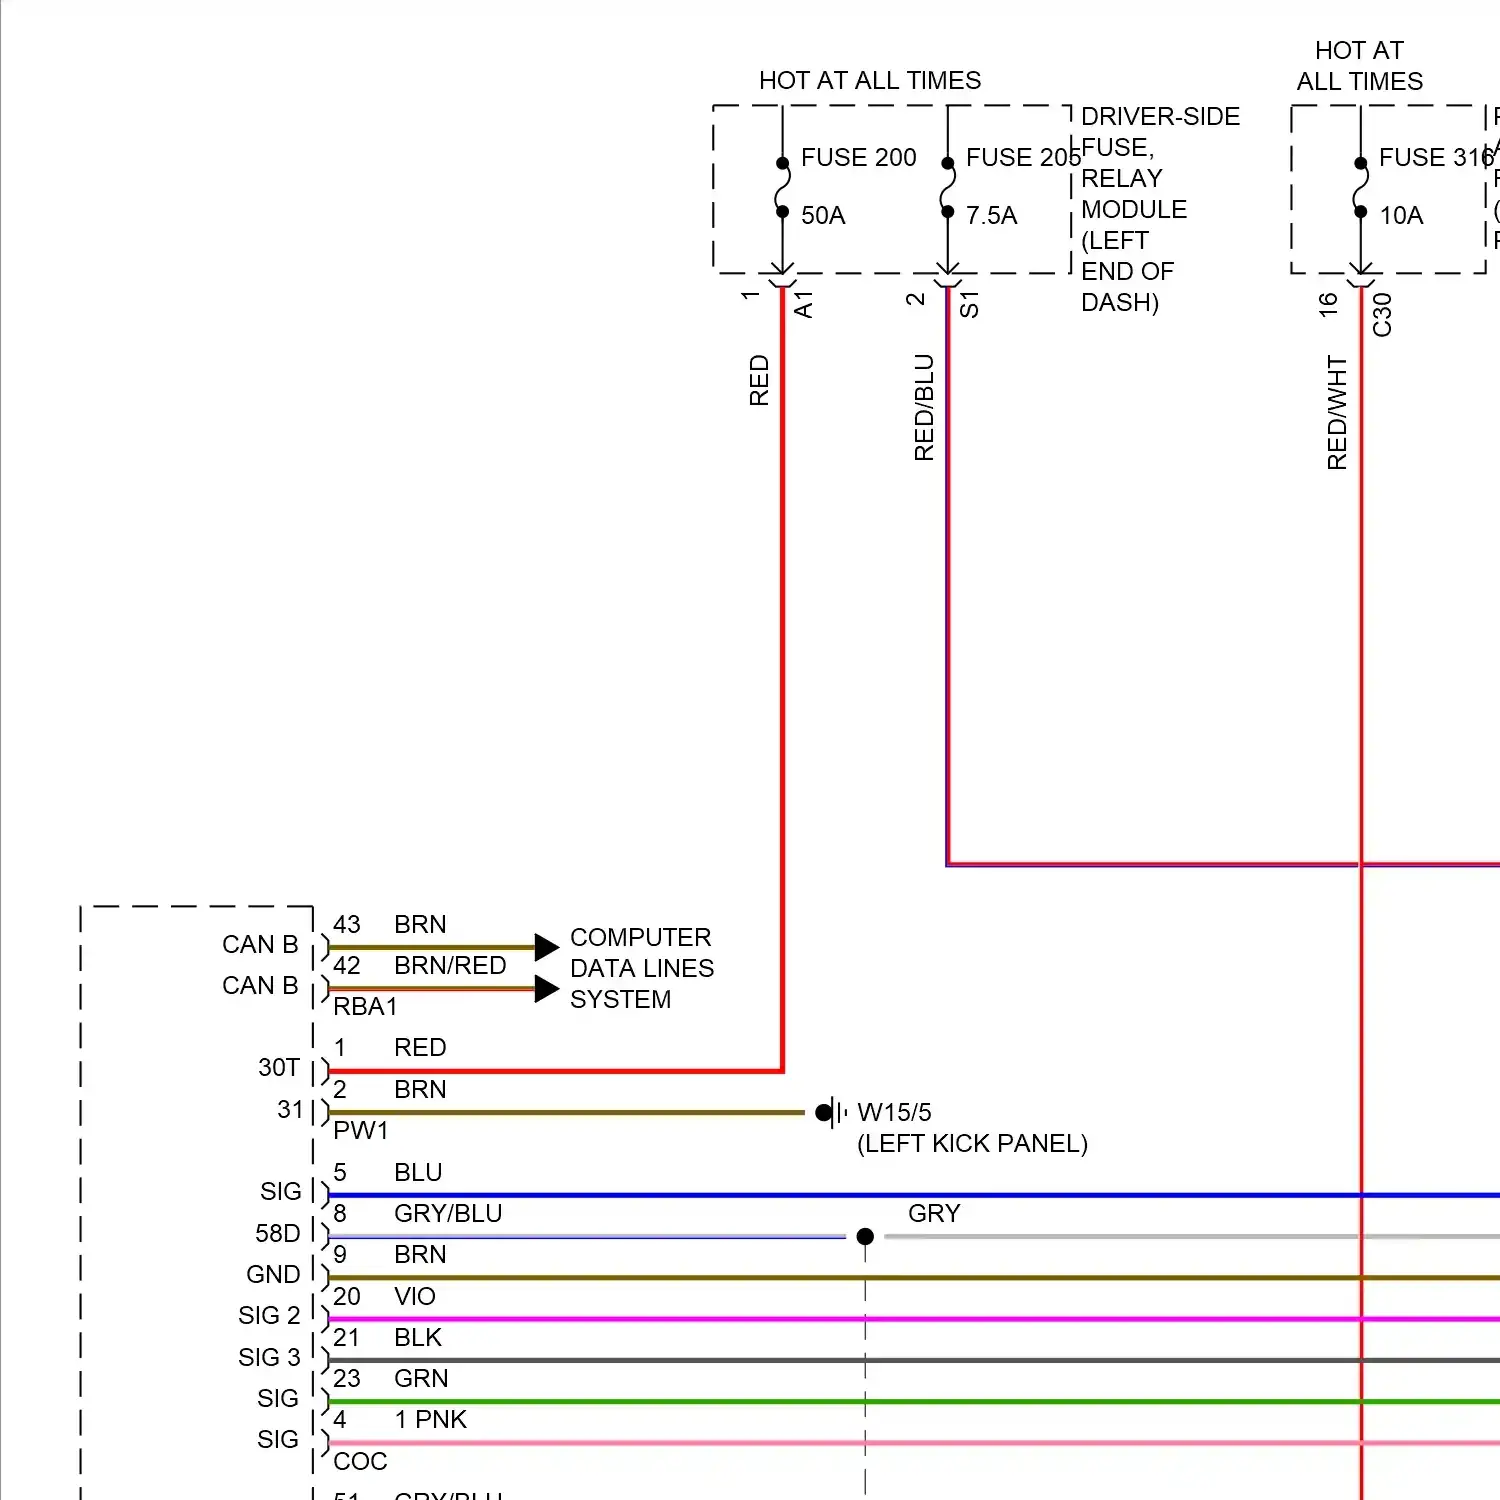Click the 'COC' connector label

point(360,1461)
